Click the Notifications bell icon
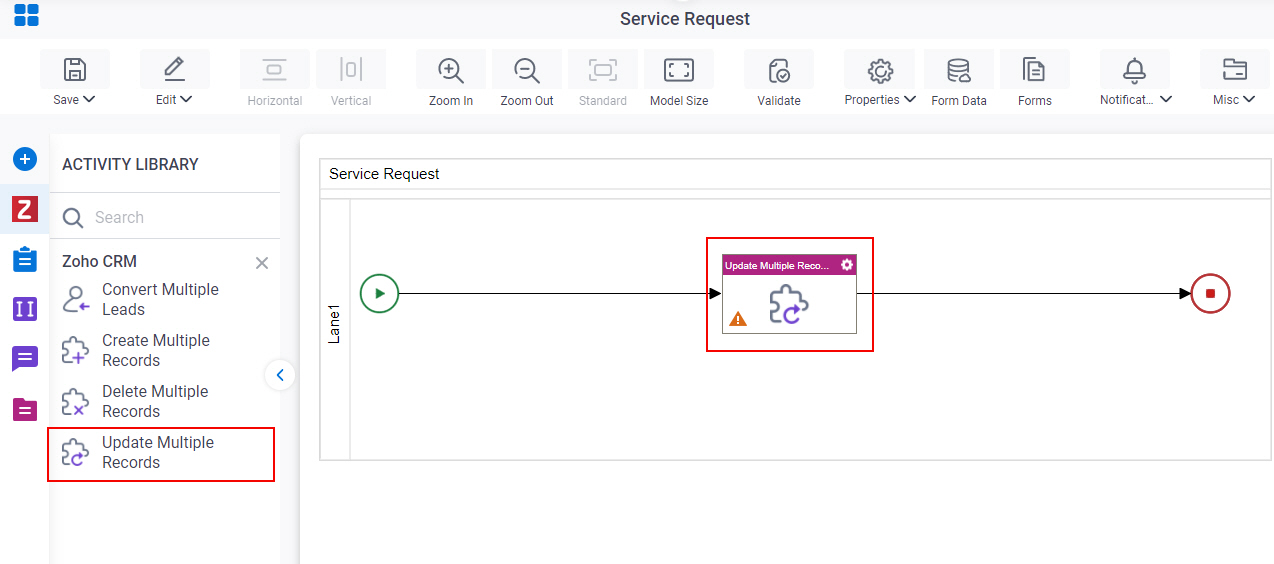This screenshot has height=564, width=1274. coord(1134,70)
